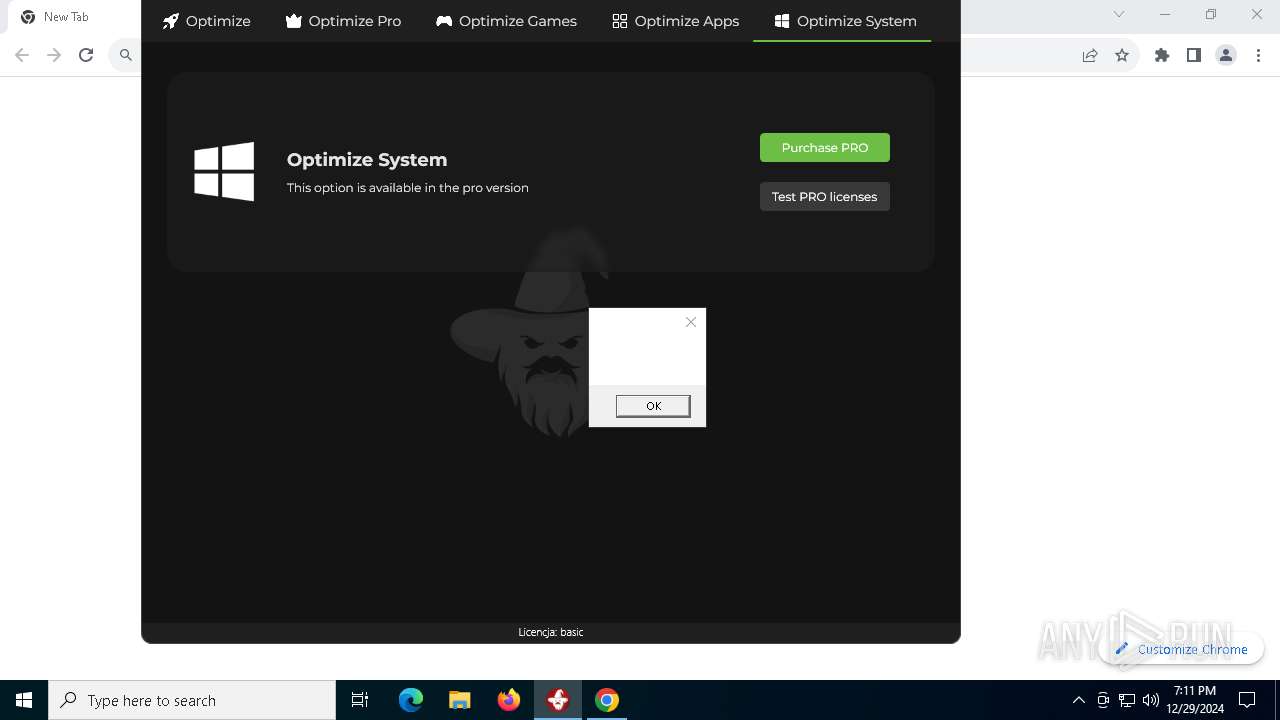Select the Optimize Games tab

pyautogui.click(x=506, y=21)
